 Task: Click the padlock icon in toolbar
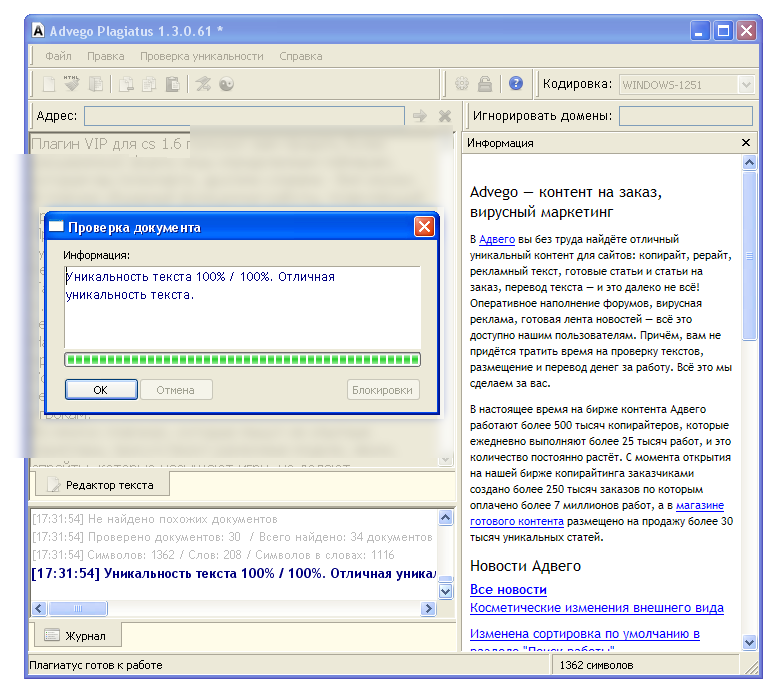click(x=485, y=84)
